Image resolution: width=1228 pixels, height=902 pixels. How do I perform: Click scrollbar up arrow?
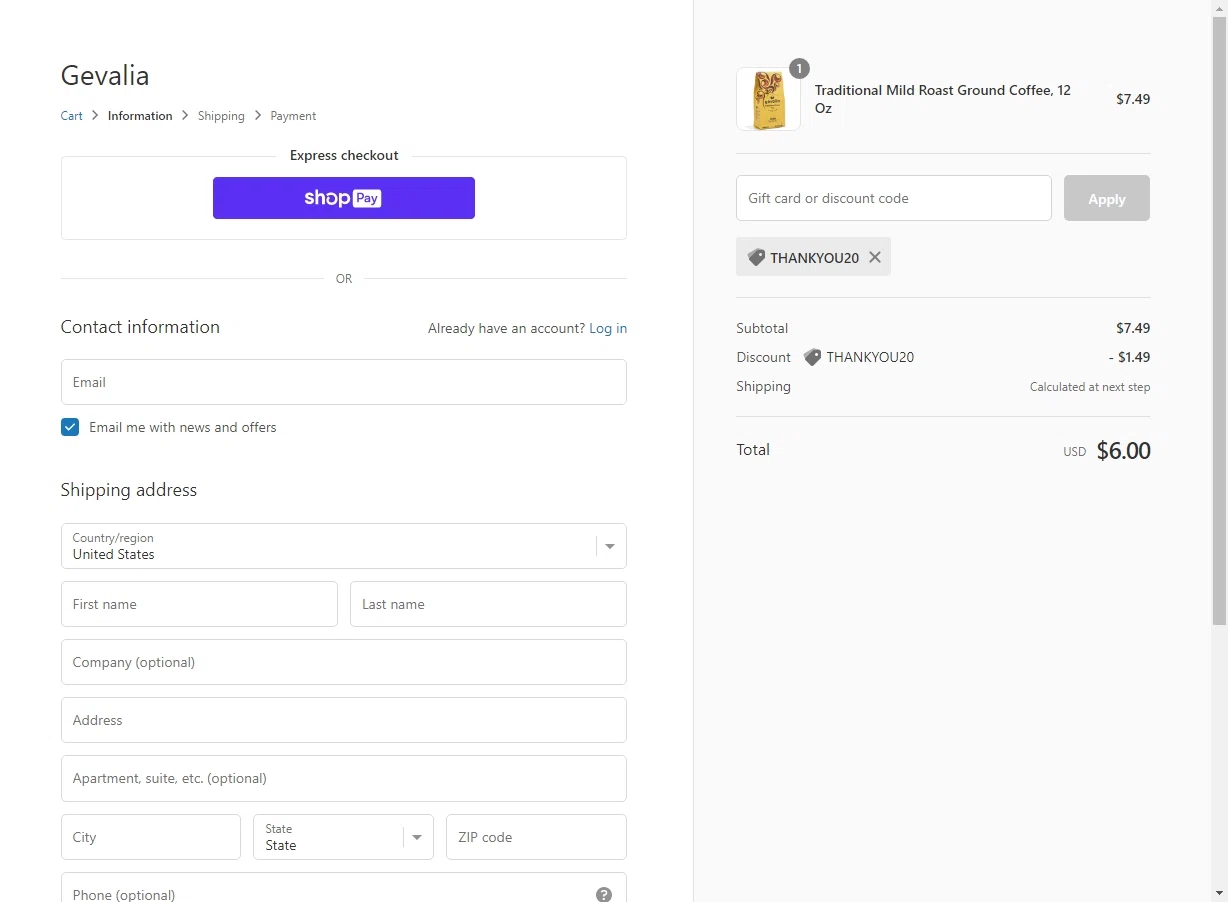(x=1219, y=8)
